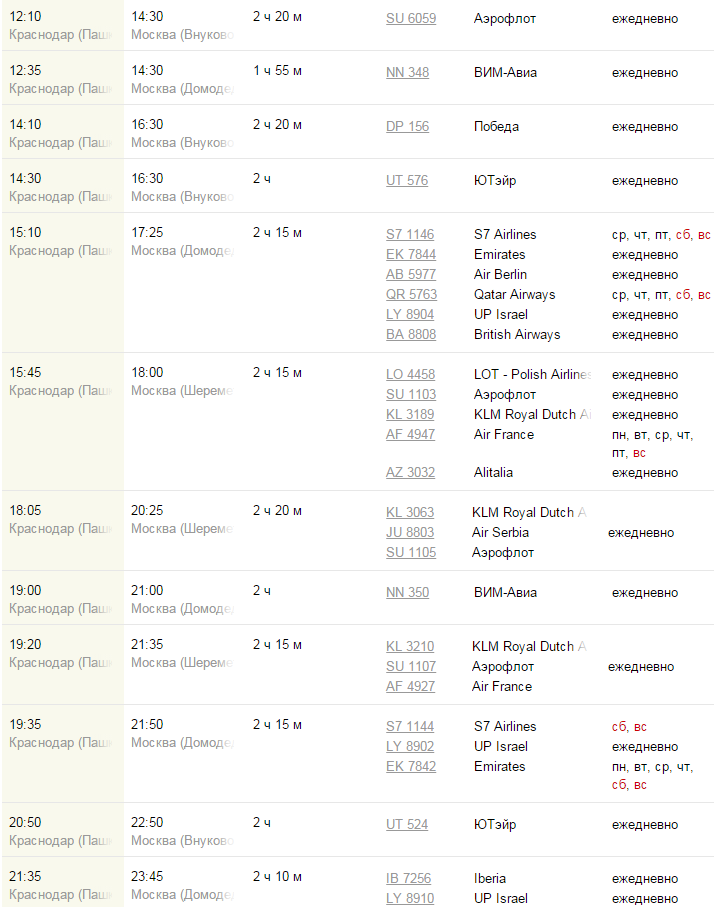
Task: Click flight NN 350 link
Action: pyautogui.click(x=407, y=593)
